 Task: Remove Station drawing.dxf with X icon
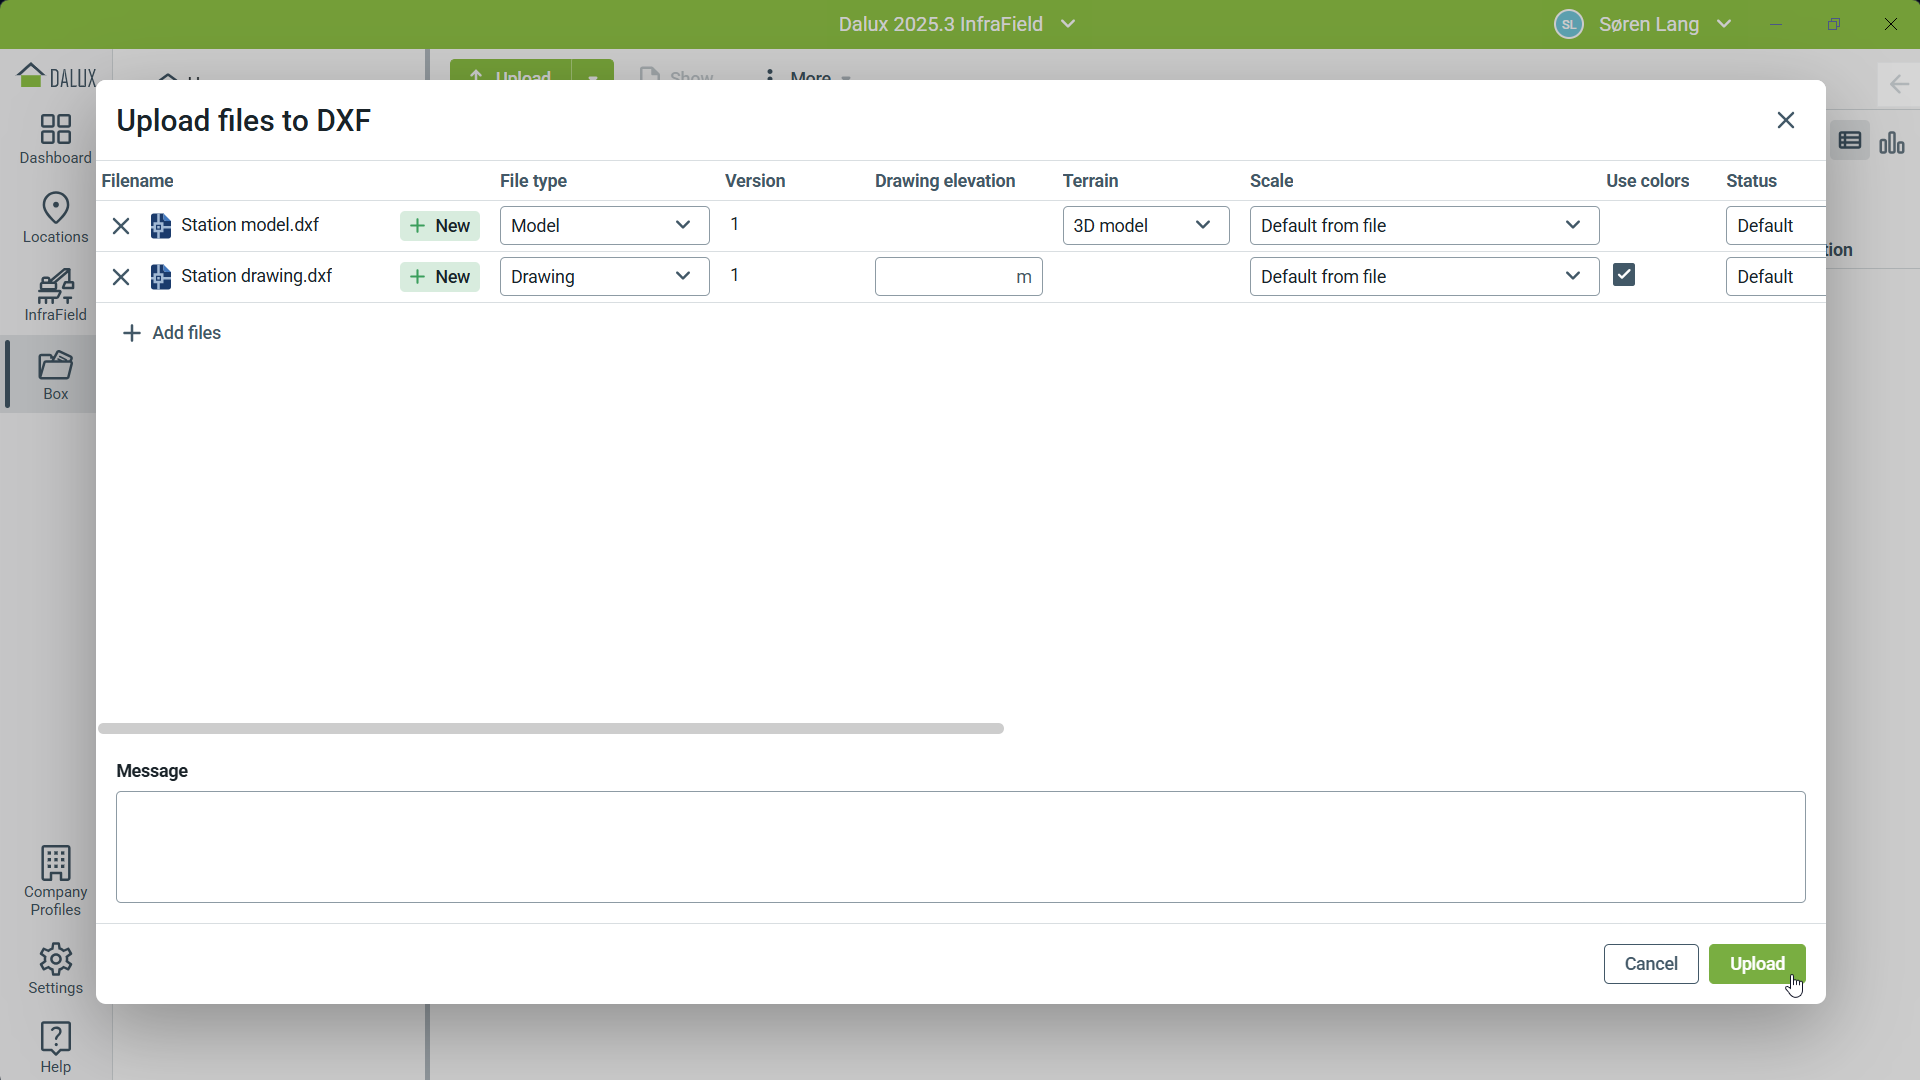(121, 277)
